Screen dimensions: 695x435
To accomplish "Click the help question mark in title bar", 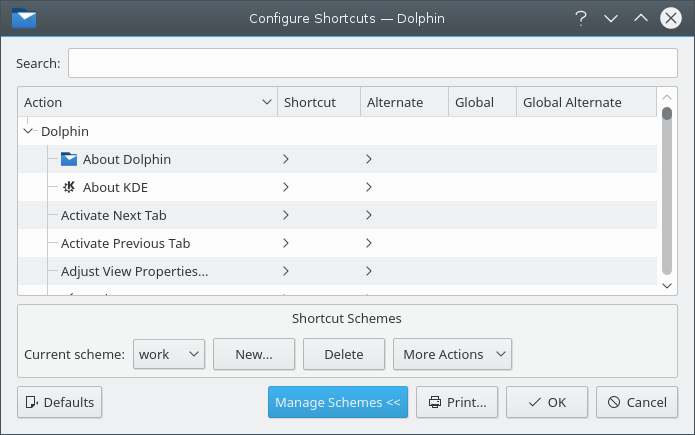I will pyautogui.click(x=580, y=18).
